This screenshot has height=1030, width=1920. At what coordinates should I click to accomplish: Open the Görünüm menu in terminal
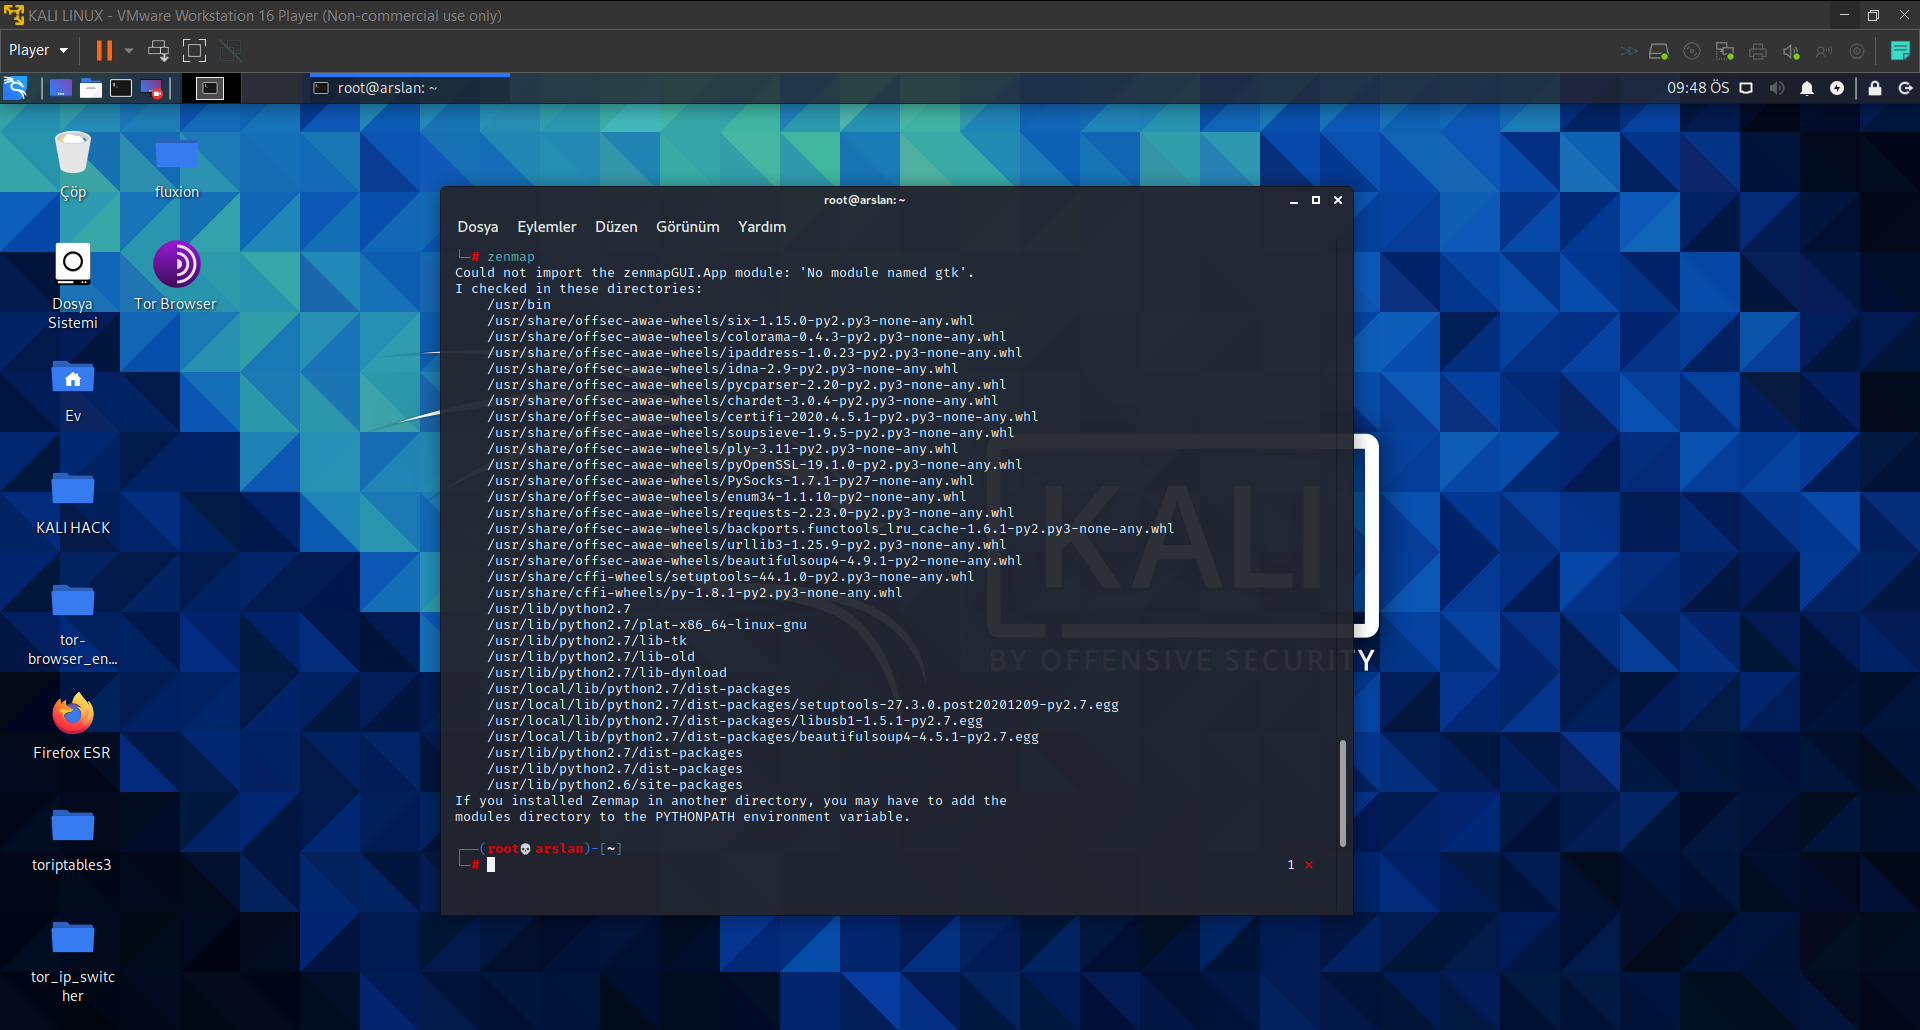[688, 227]
